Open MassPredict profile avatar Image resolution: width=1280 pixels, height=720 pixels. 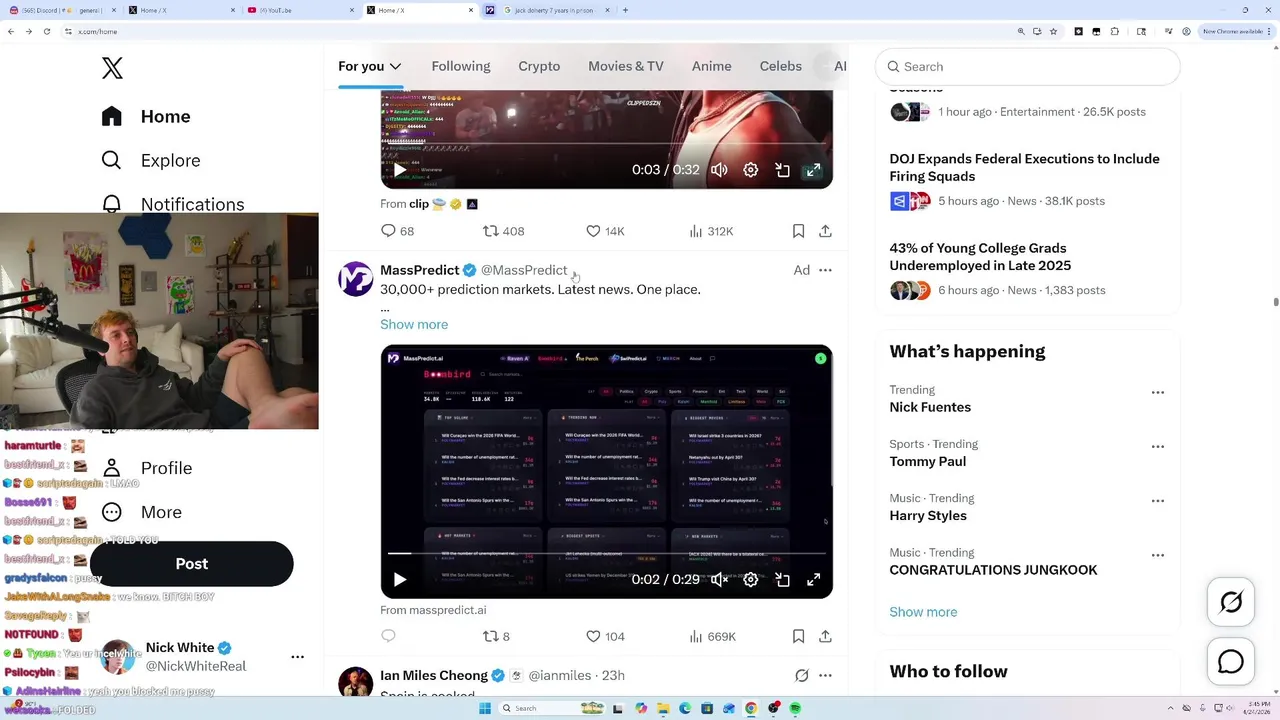click(x=355, y=279)
